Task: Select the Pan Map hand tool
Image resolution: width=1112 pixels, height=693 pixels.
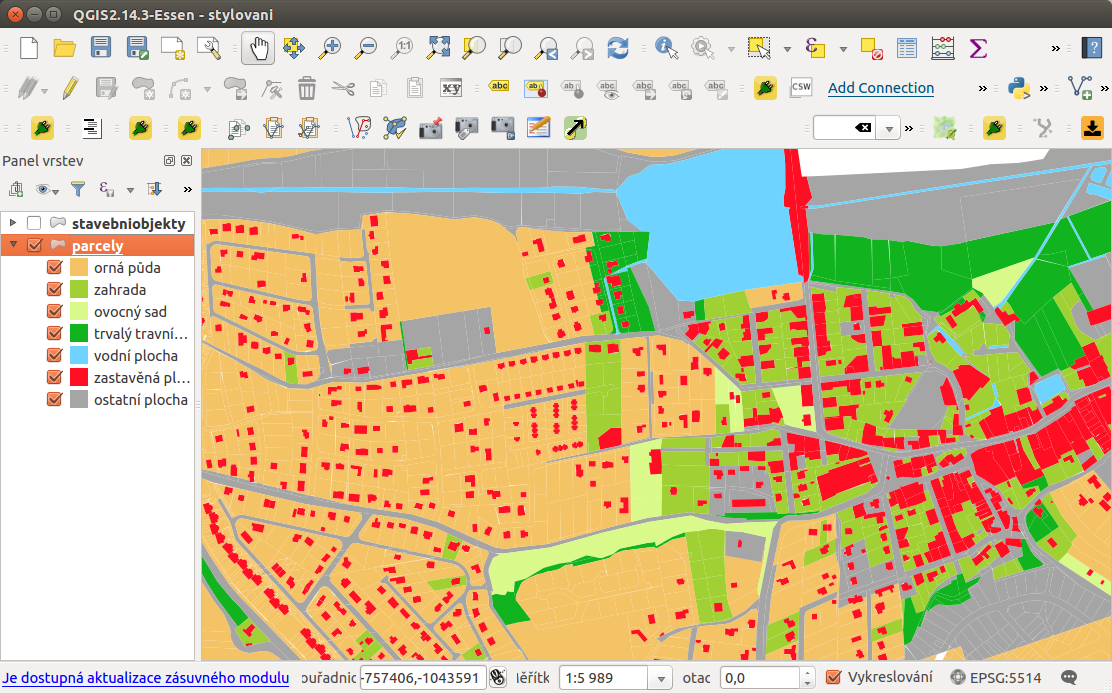Action: [258, 48]
